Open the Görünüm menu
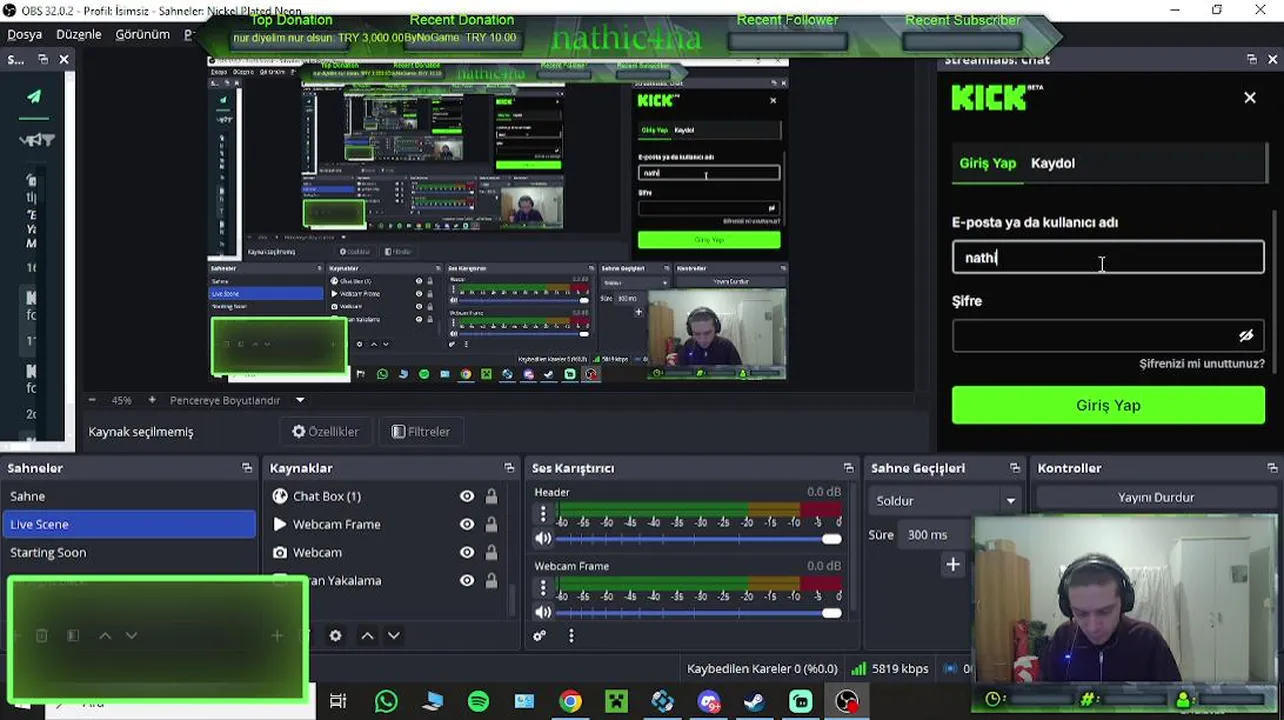 pos(142,34)
